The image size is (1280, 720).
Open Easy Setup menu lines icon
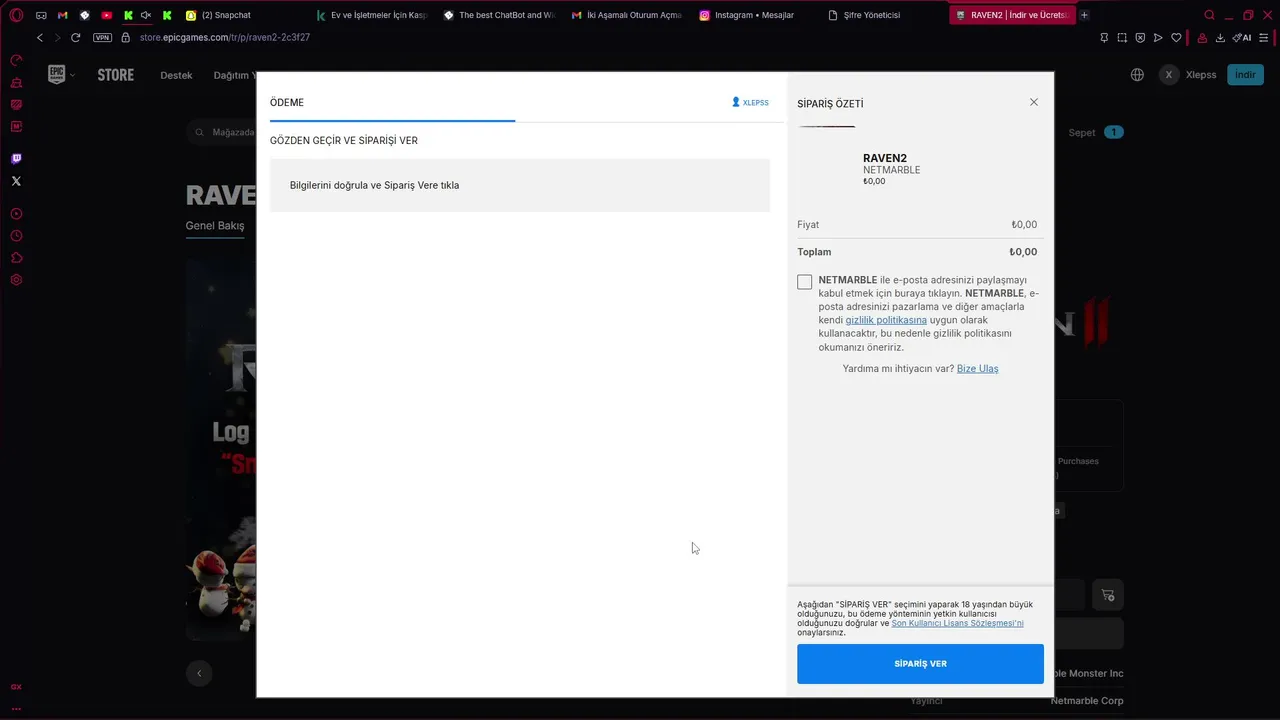pyautogui.click(x=1265, y=37)
